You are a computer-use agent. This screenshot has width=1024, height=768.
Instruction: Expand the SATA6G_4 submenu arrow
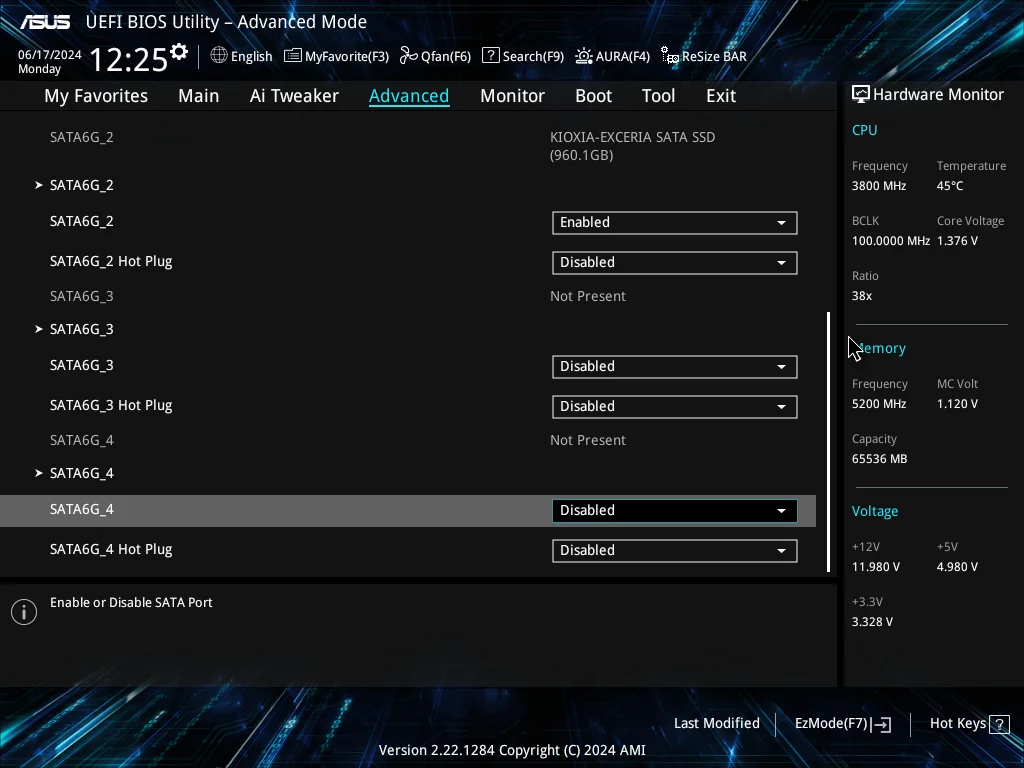39,473
